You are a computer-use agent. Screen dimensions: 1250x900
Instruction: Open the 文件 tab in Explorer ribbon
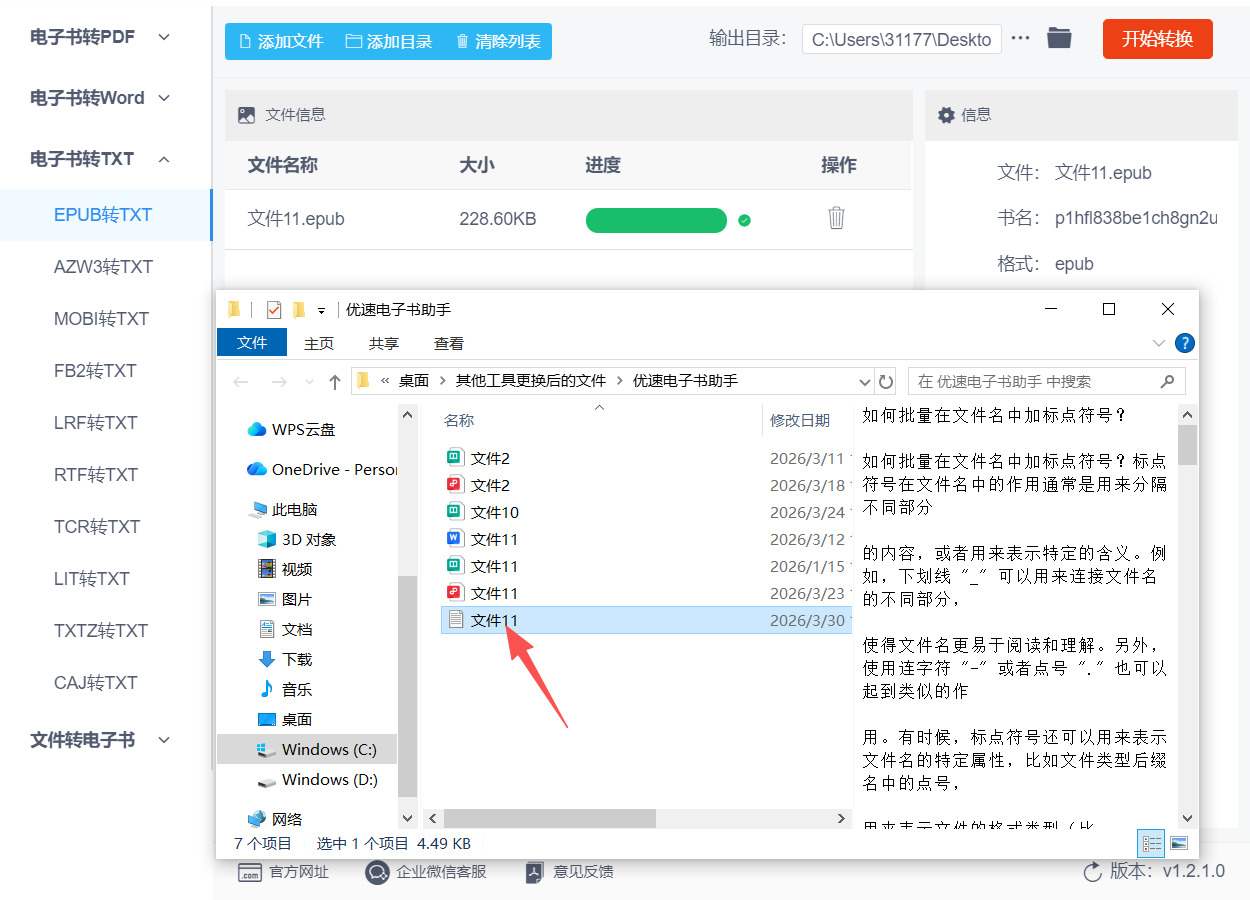pyautogui.click(x=252, y=343)
